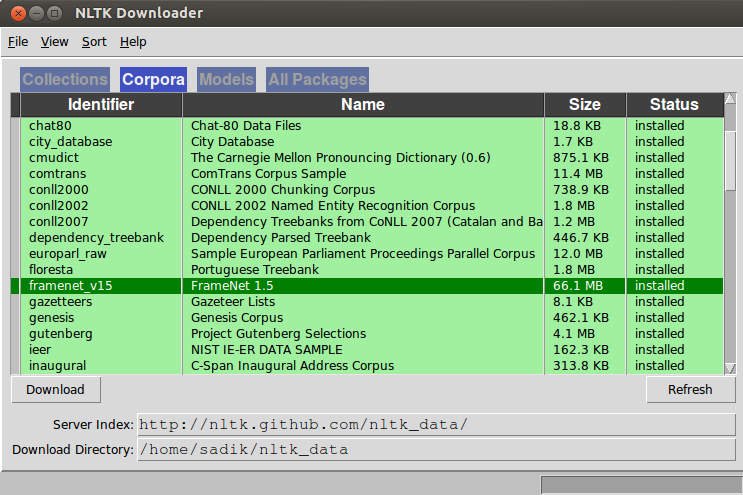The width and height of the screenshot is (743, 495).
Task: Select the ieer identifier
Action: point(40,350)
